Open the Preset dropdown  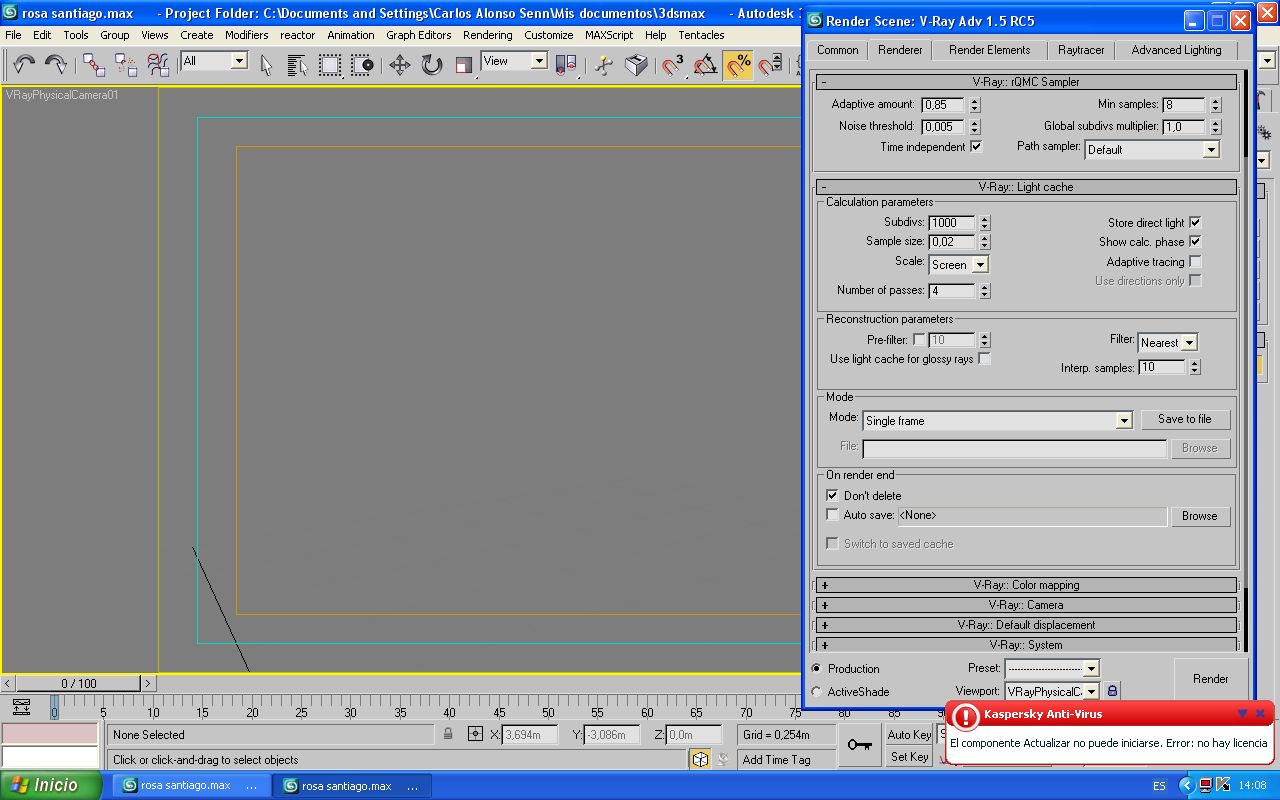pyautogui.click(x=1052, y=668)
